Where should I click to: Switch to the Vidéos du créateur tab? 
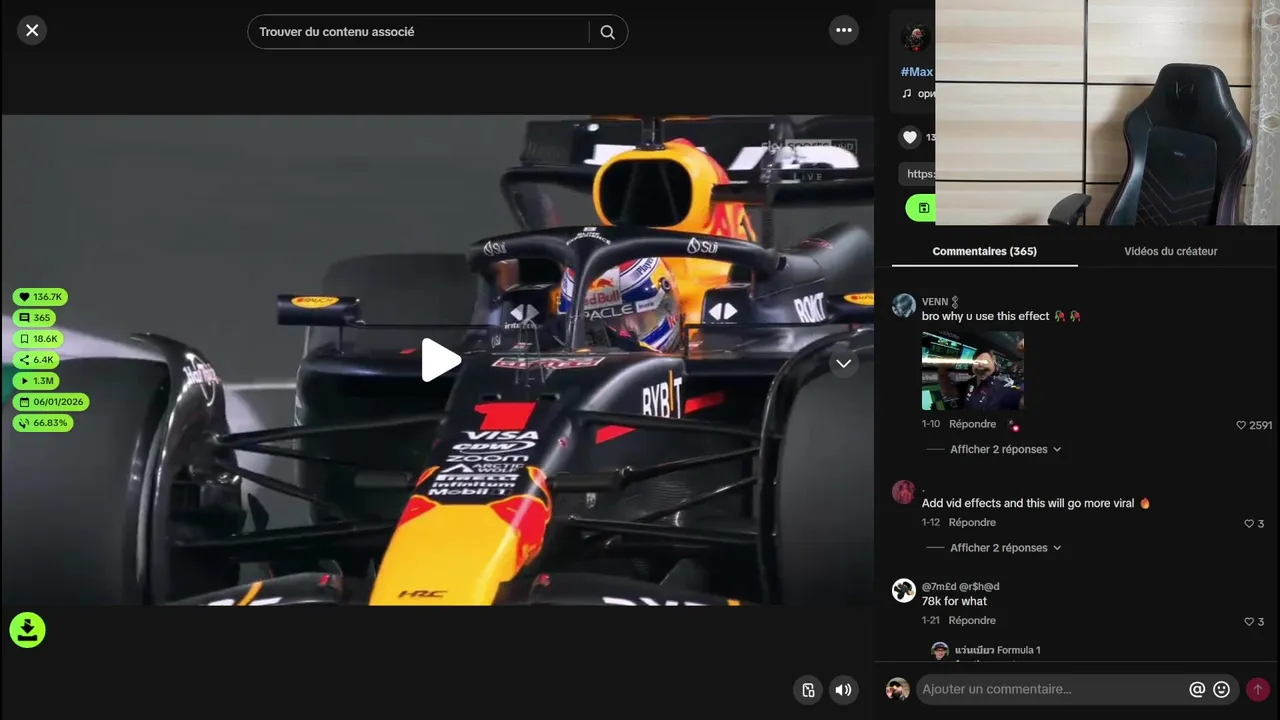1170,251
